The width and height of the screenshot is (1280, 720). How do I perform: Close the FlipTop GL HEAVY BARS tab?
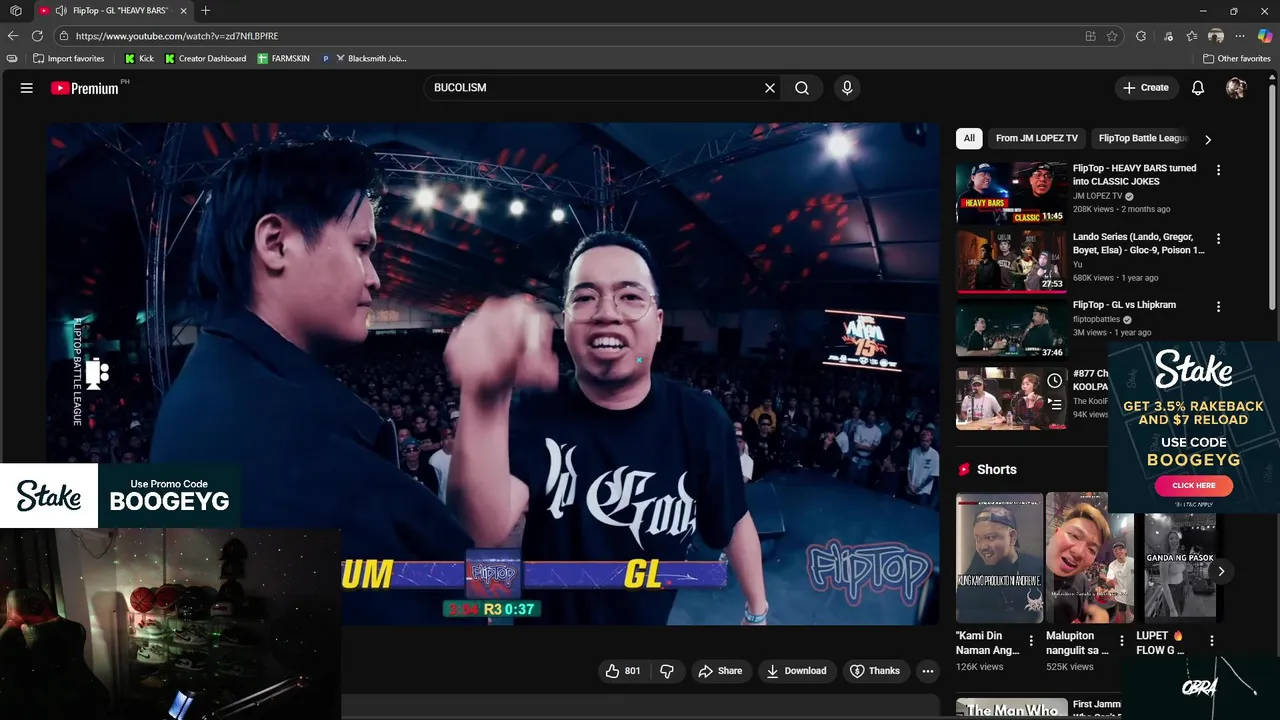pyautogui.click(x=184, y=11)
